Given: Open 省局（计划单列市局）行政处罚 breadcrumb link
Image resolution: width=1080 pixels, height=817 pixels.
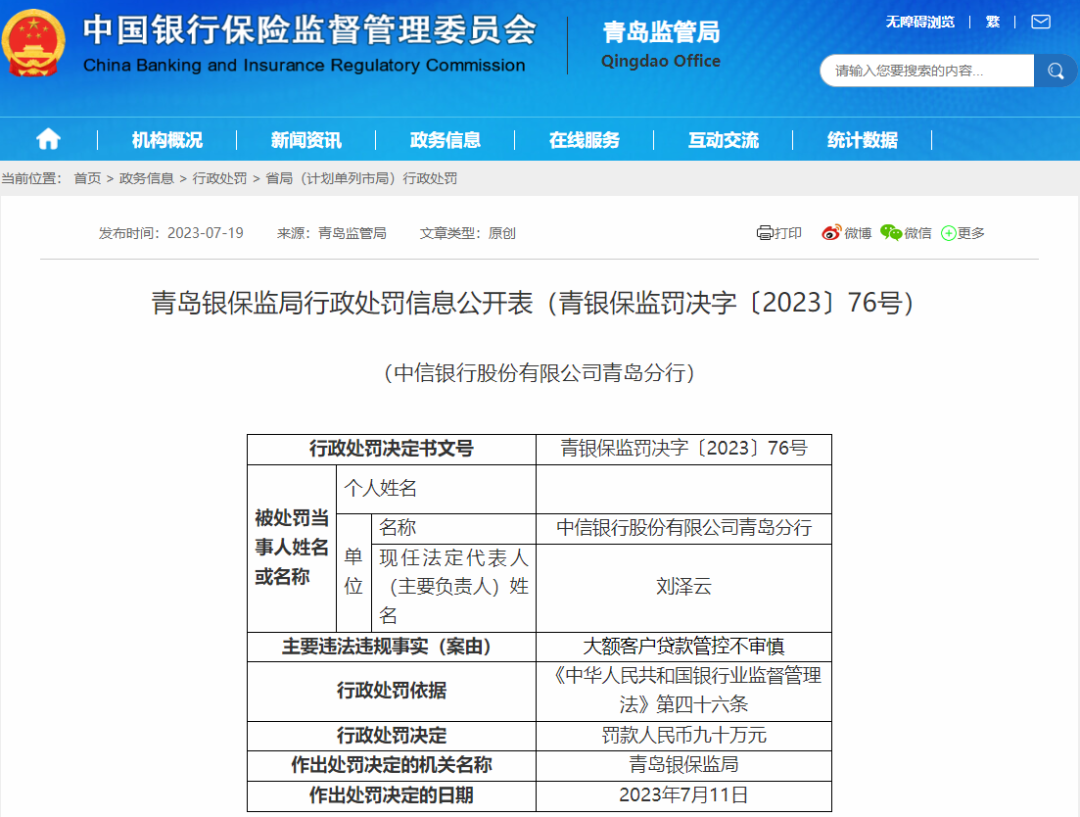Looking at the screenshot, I should [361, 178].
